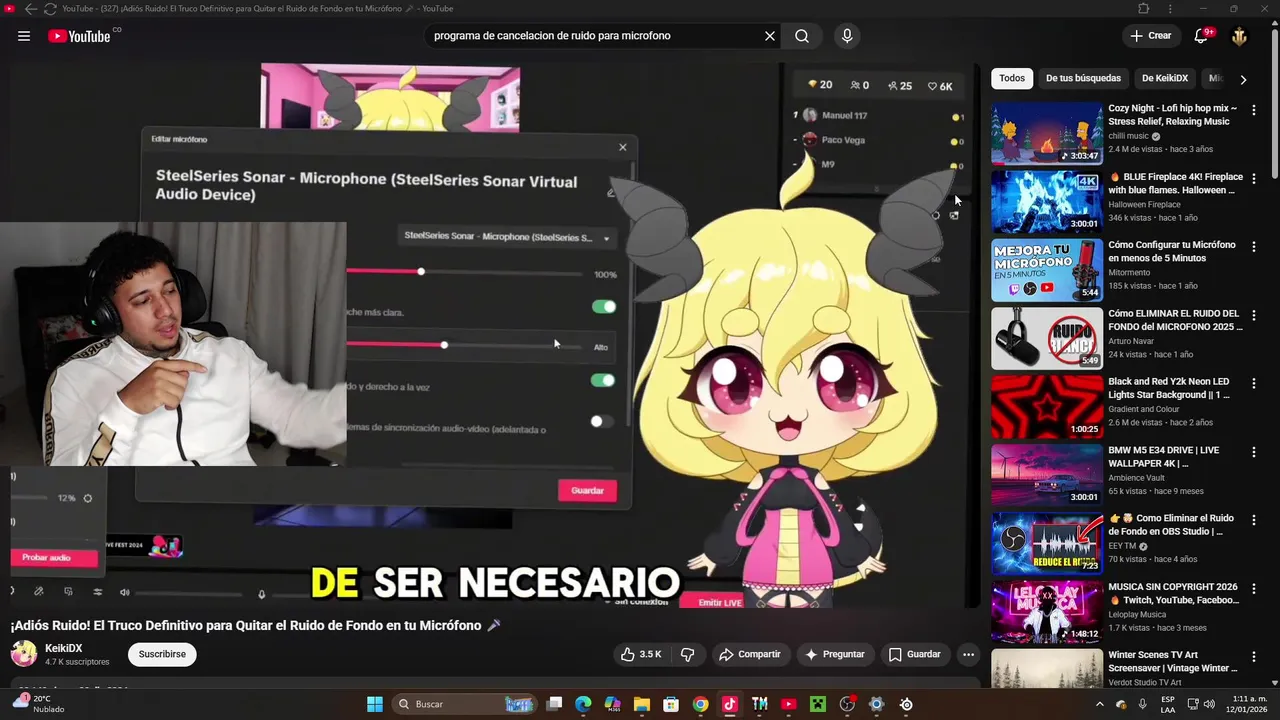The image size is (1280, 720).
Task: Open options for Cómo Configurar tu Micrófono video
Action: (x=1254, y=246)
